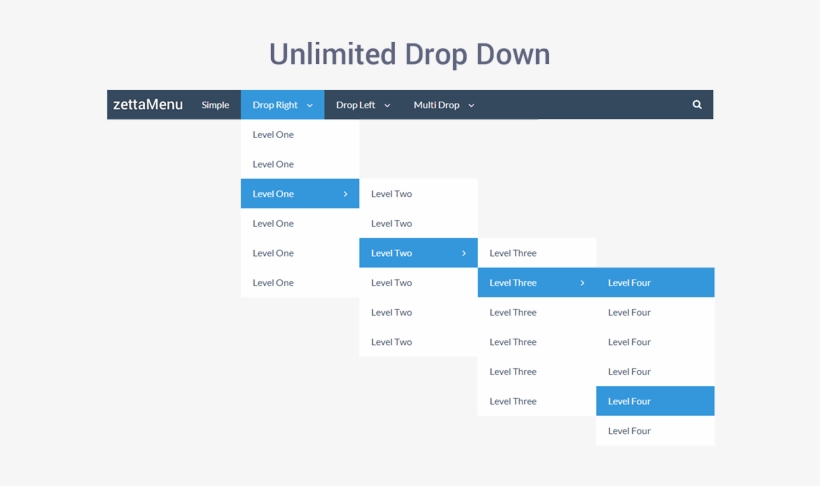Viewport: 820px width, 486px height.
Task: Click the zettaMenu logo
Action: click(148, 105)
